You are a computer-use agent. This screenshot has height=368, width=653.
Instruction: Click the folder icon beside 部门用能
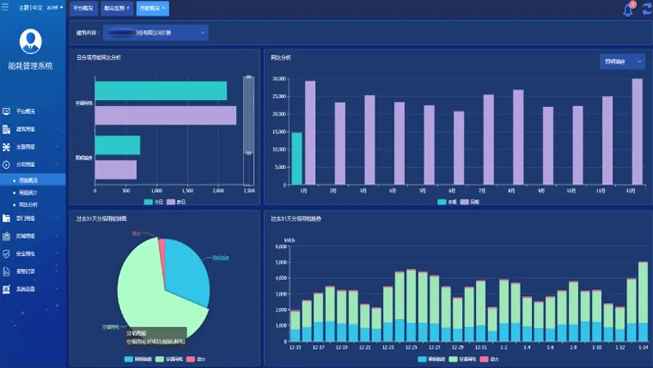coord(6,218)
